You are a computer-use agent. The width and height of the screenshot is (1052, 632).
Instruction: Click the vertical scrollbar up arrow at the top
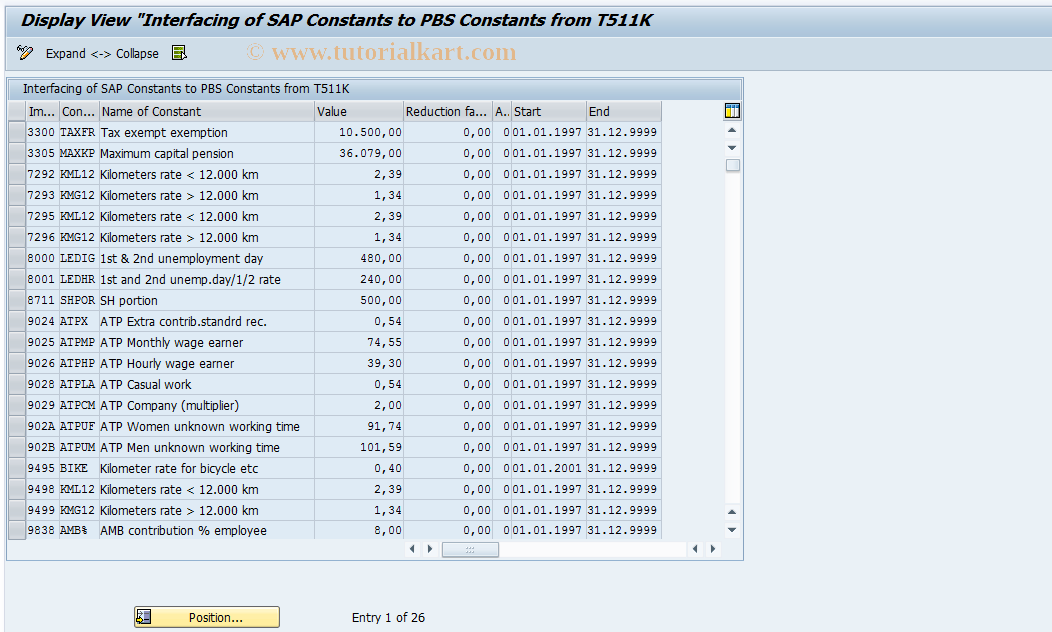(732, 130)
